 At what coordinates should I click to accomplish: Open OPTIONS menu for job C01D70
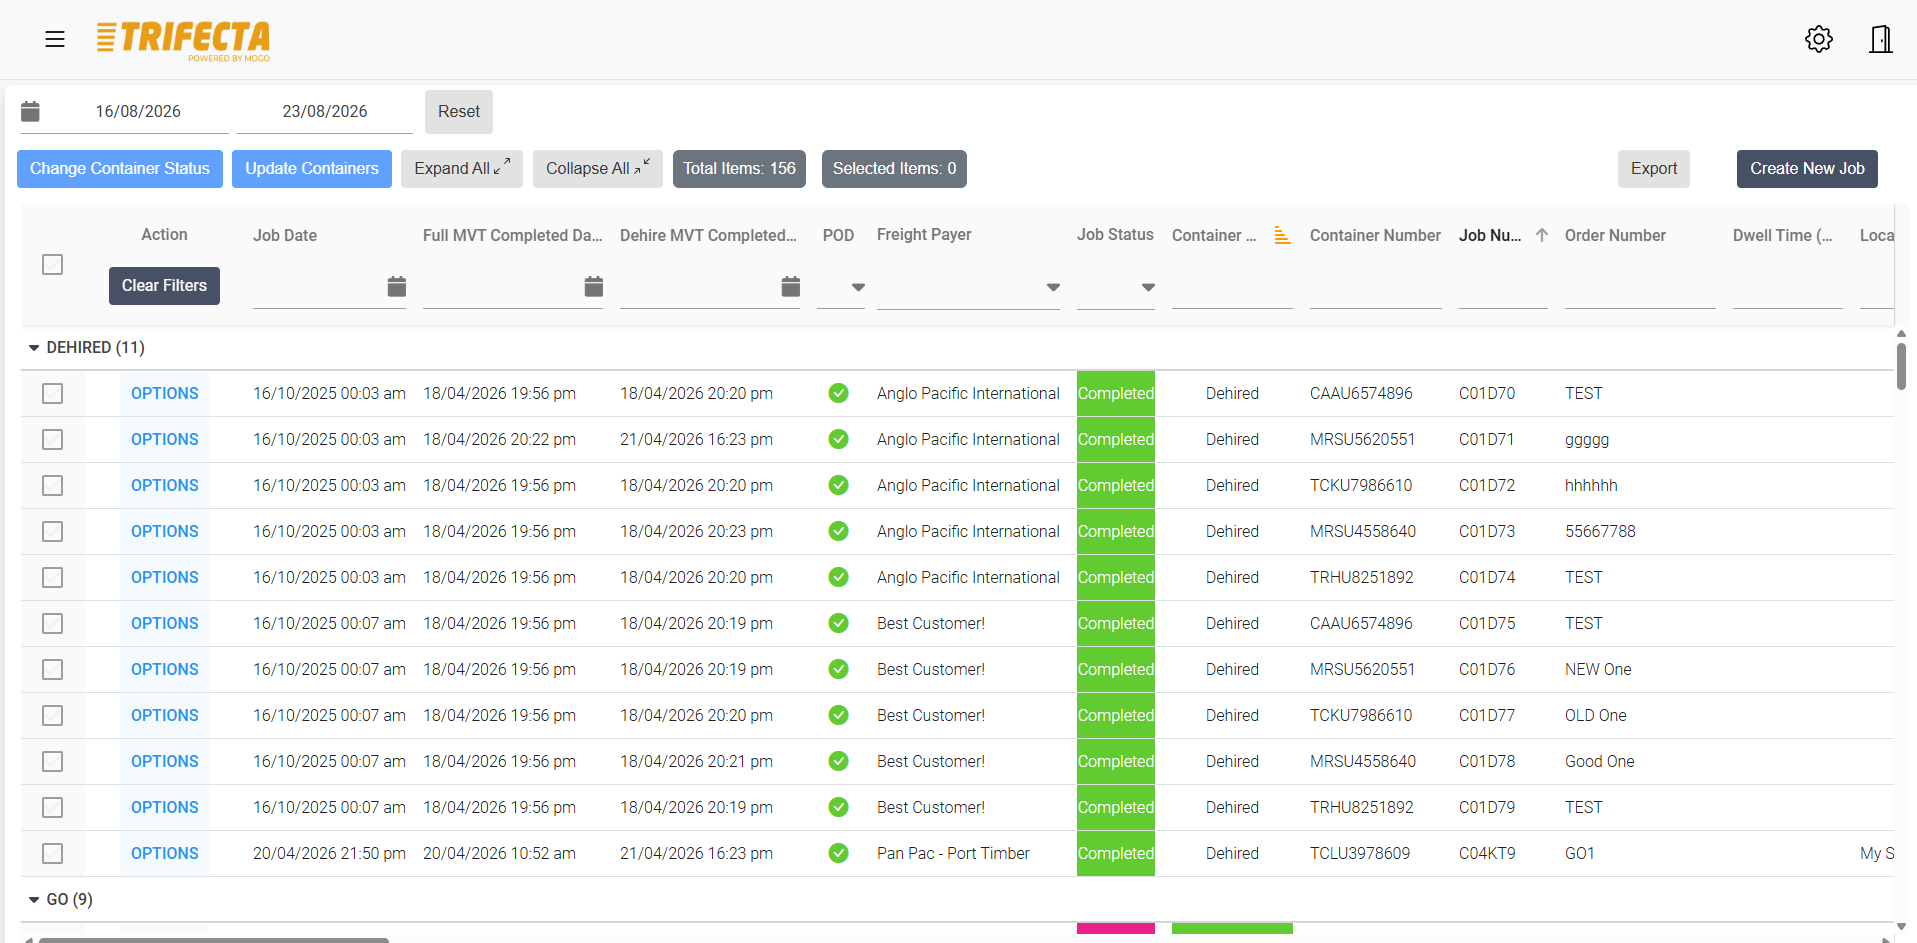click(x=165, y=394)
